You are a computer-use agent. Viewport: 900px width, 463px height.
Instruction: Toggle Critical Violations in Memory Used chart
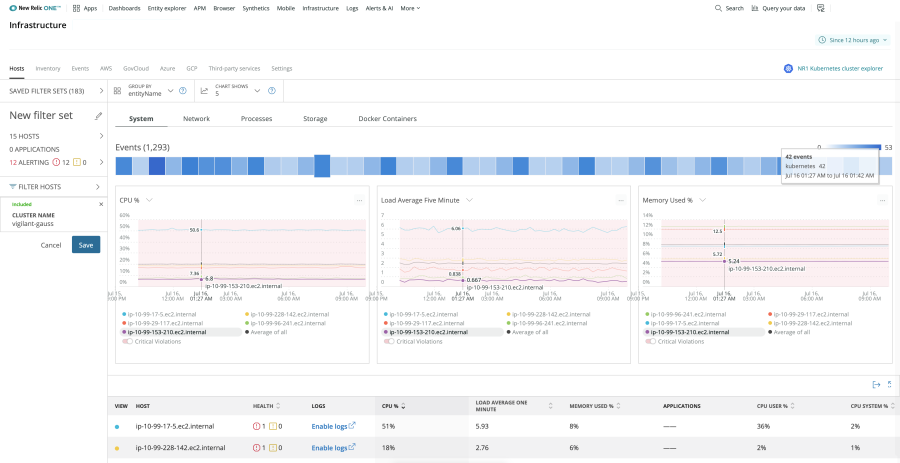pos(651,341)
